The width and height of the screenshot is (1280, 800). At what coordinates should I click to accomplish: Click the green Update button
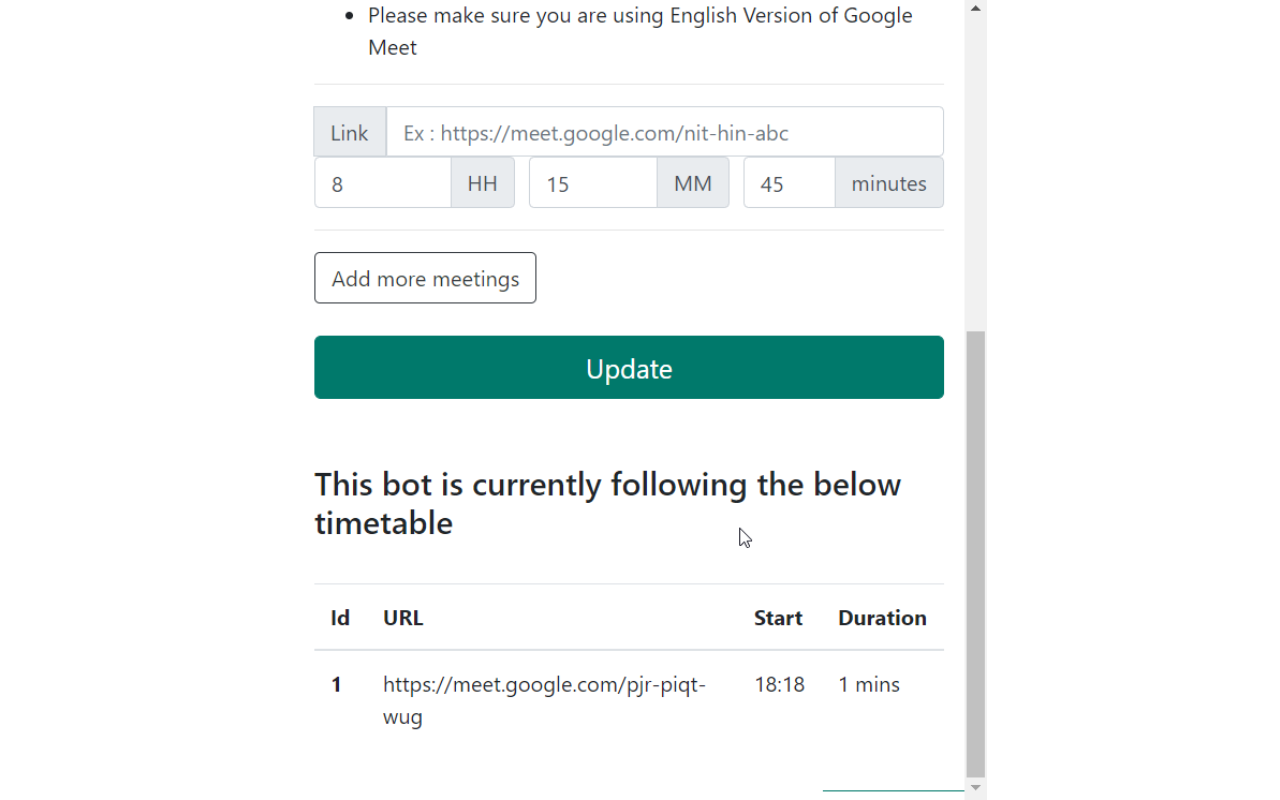(629, 368)
